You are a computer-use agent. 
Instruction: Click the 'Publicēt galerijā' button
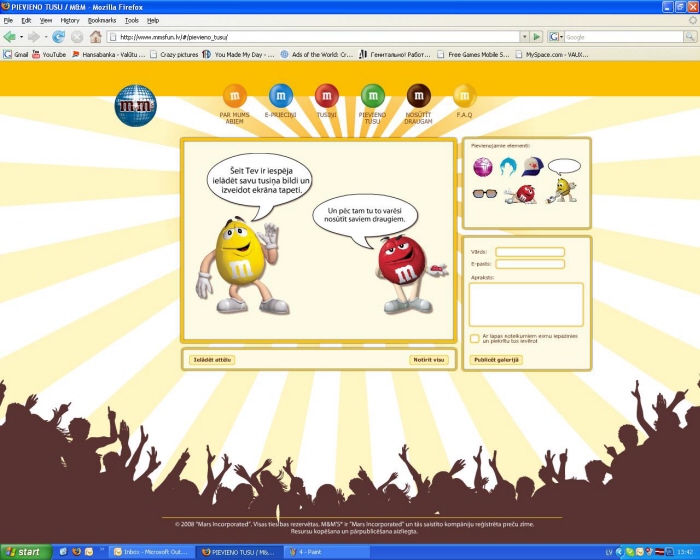click(496, 360)
